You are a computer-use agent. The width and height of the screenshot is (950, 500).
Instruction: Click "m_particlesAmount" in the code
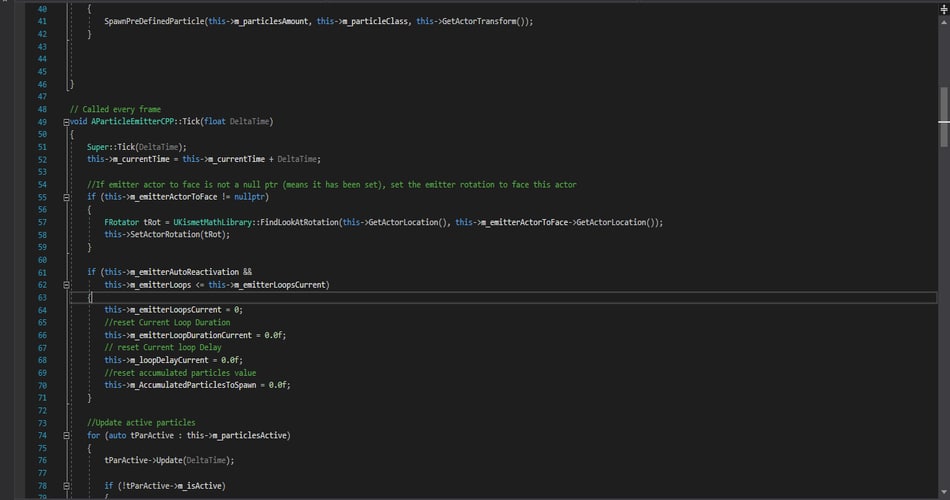tap(271, 21)
